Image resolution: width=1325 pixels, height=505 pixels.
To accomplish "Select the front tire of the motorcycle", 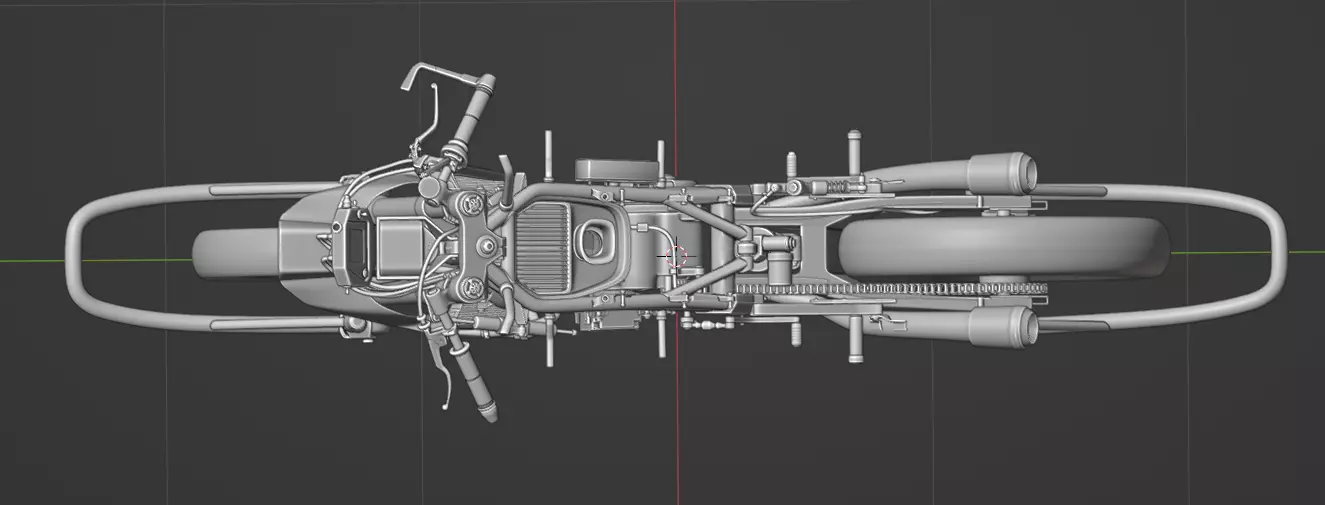I will [x=238, y=254].
